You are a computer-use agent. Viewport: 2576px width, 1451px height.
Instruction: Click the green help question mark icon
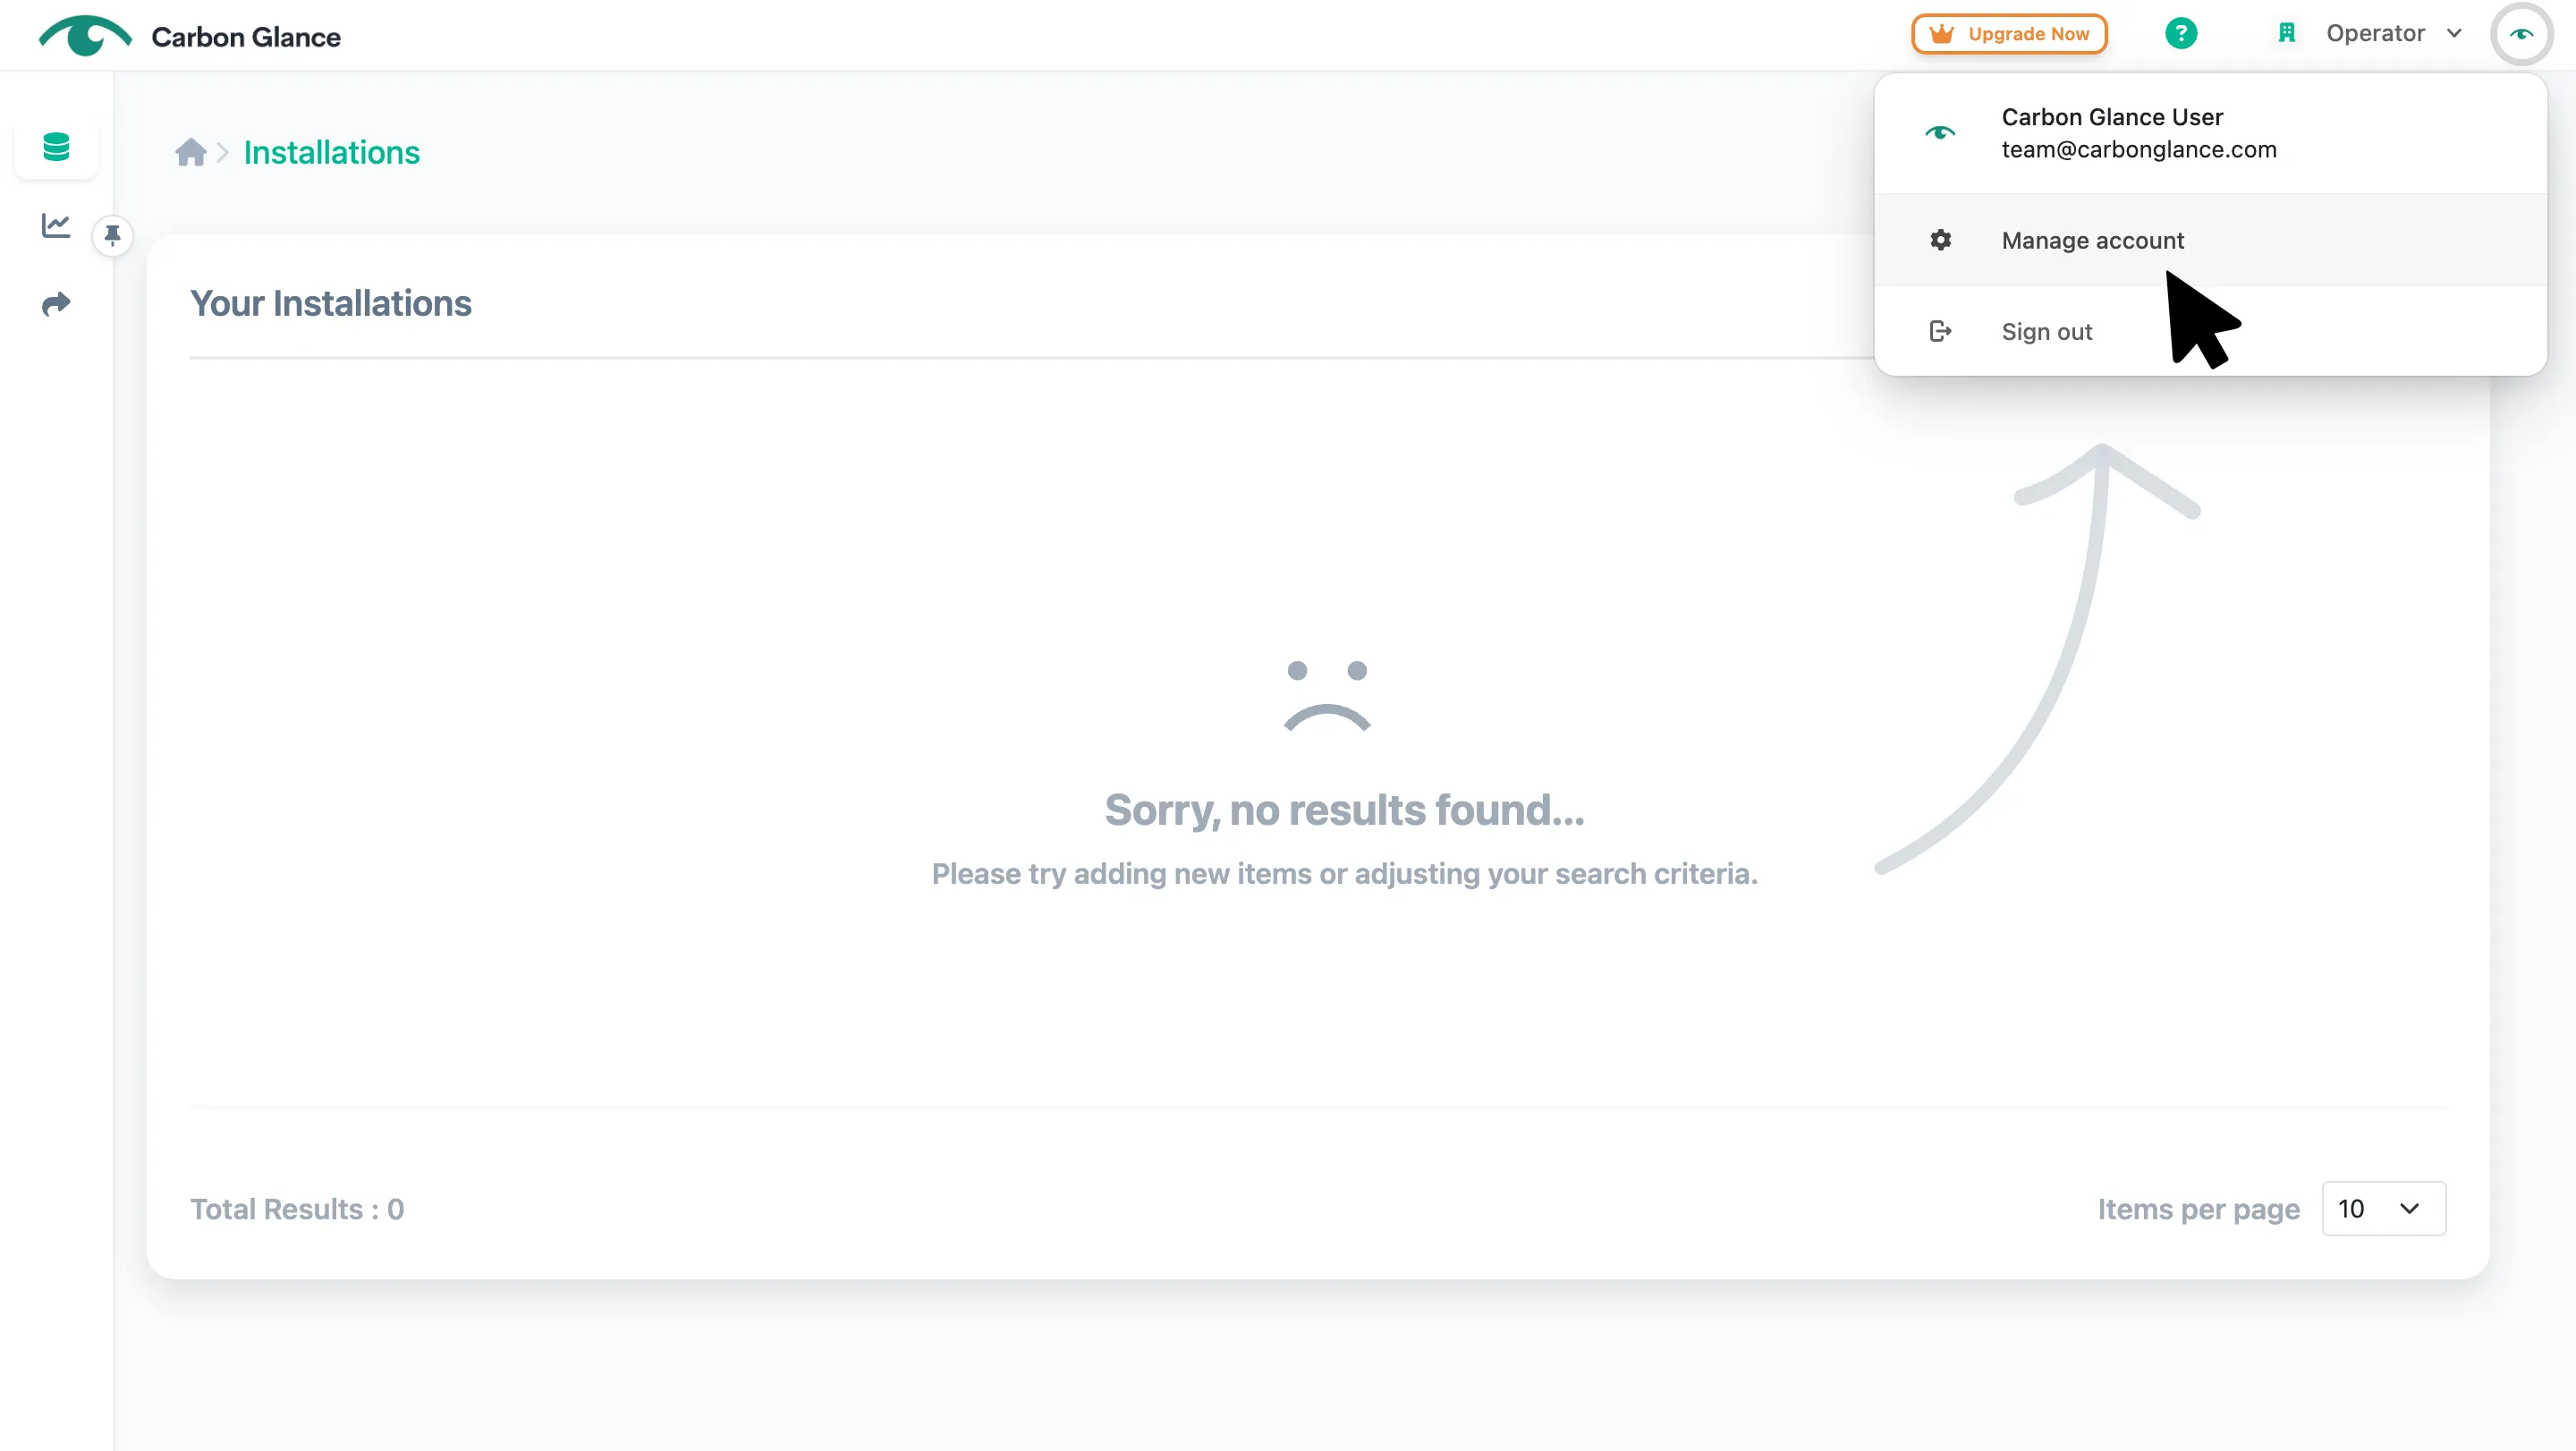pos(2181,34)
